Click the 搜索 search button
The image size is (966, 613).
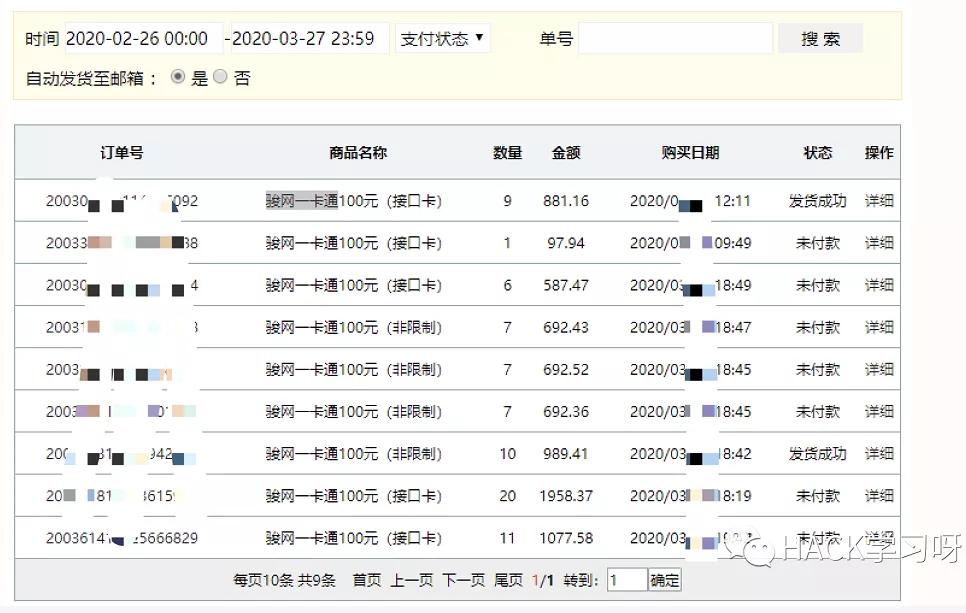click(820, 38)
